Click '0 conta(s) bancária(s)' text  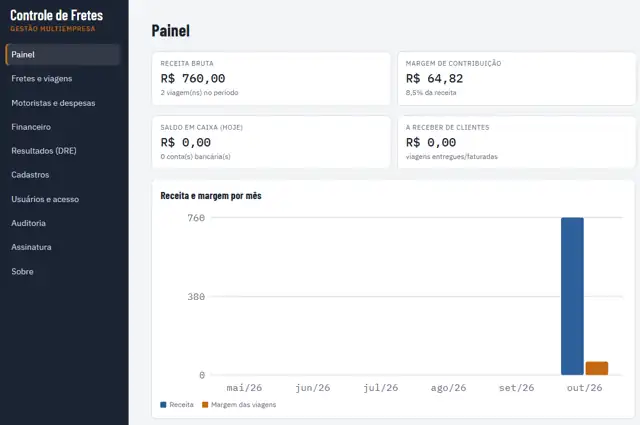click(196, 156)
